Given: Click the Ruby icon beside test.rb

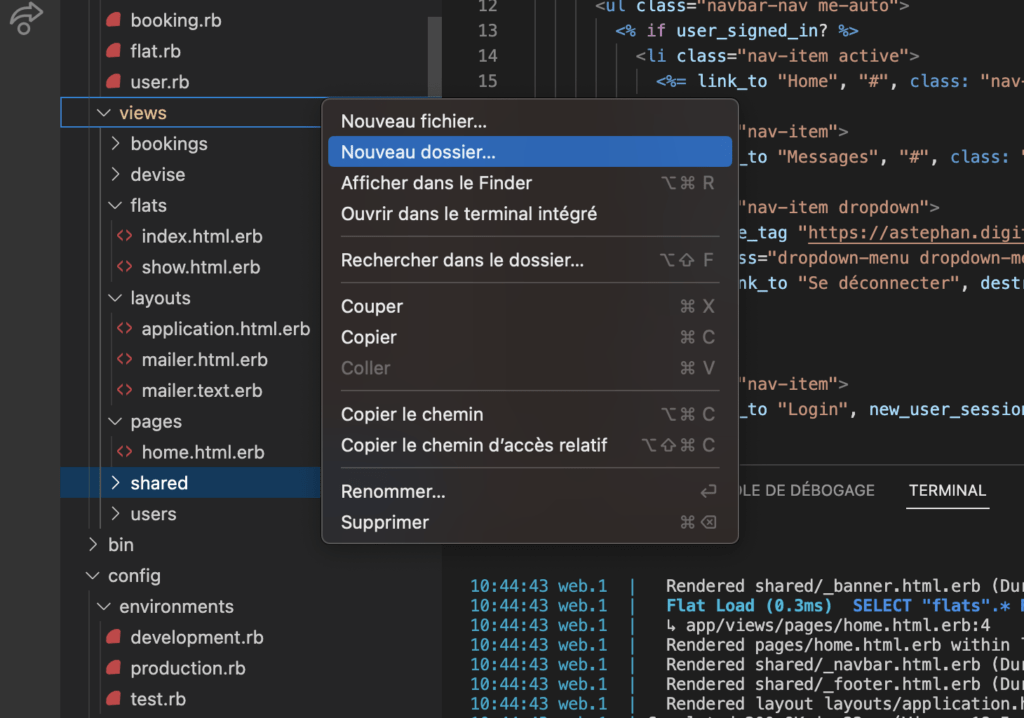Looking at the screenshot, I should coord(115,698).
